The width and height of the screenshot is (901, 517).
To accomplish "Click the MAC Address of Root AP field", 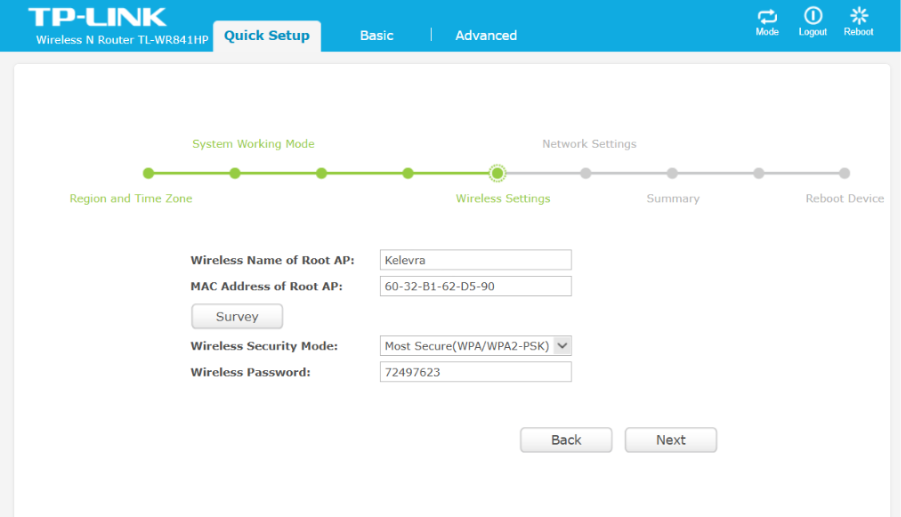I will click(x=476, y=287).
